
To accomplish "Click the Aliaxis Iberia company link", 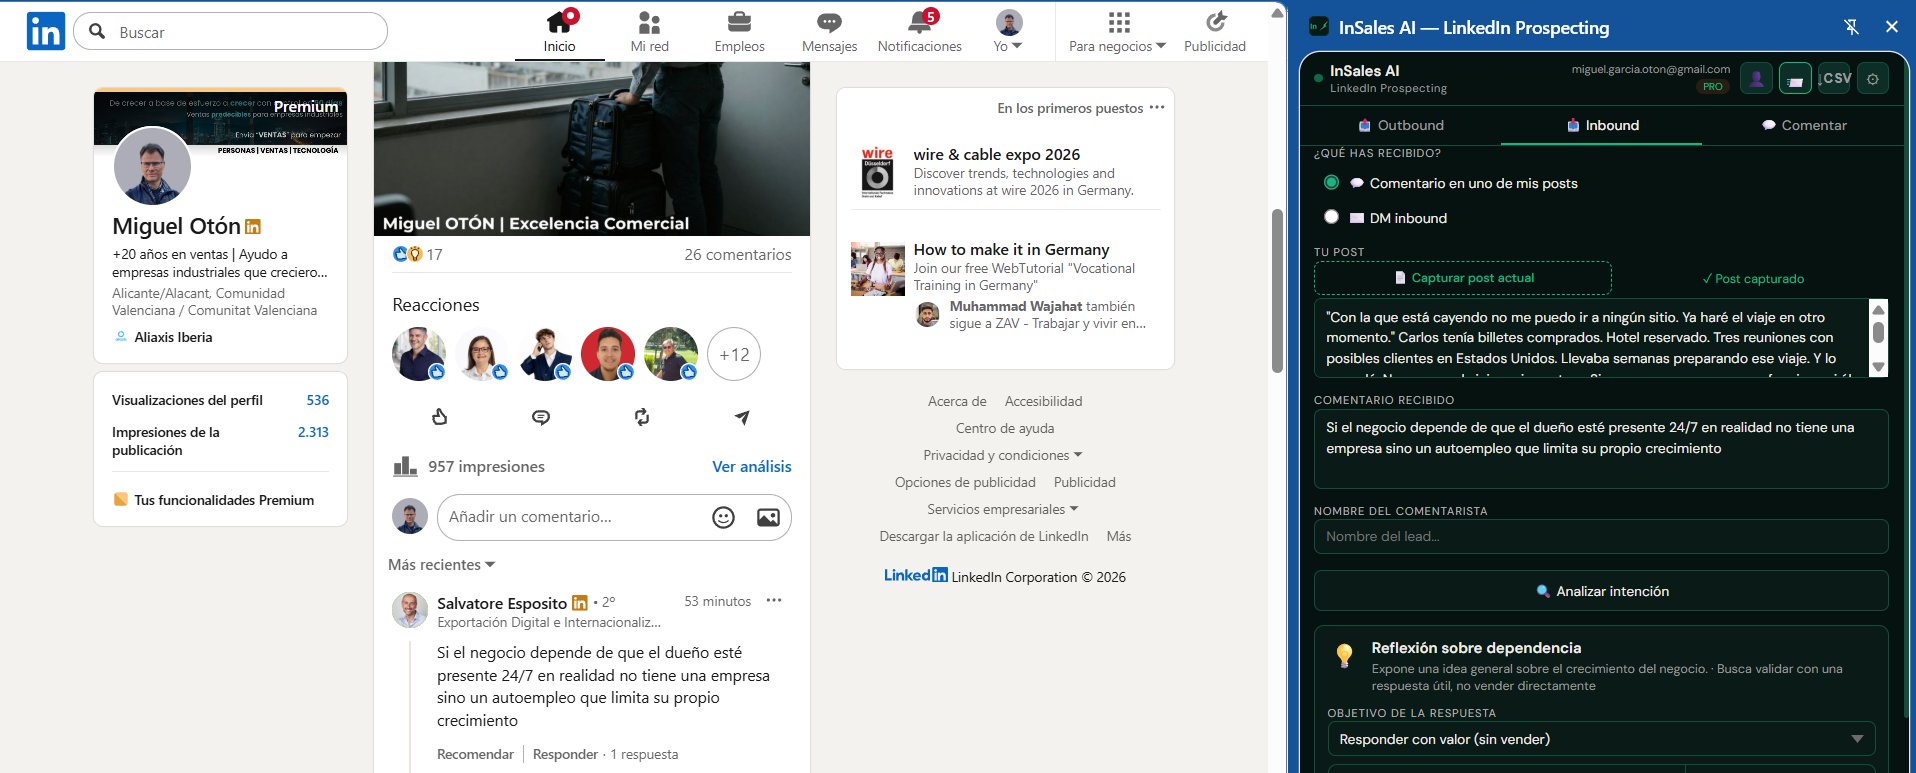I will pyautogui.click(x=173, y=337).
